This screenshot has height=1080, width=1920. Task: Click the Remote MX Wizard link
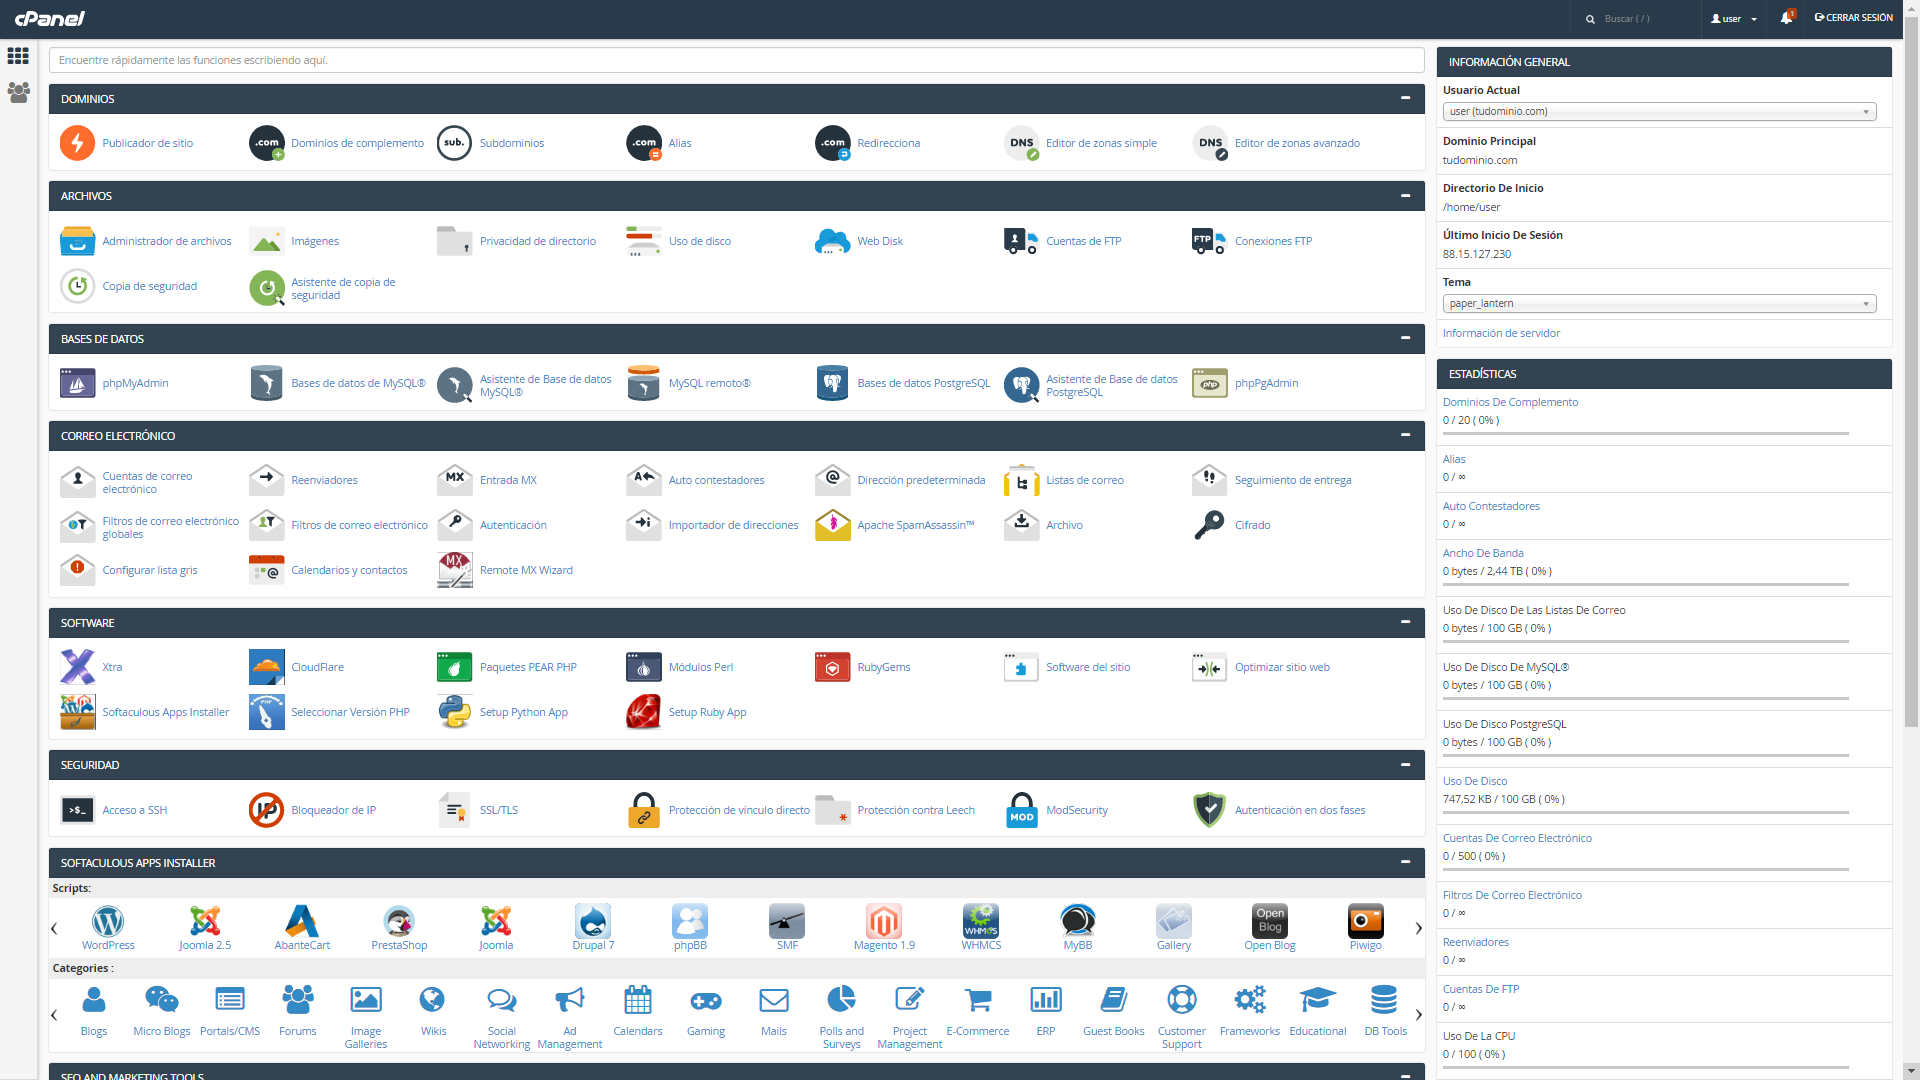(x=526, y=570)
